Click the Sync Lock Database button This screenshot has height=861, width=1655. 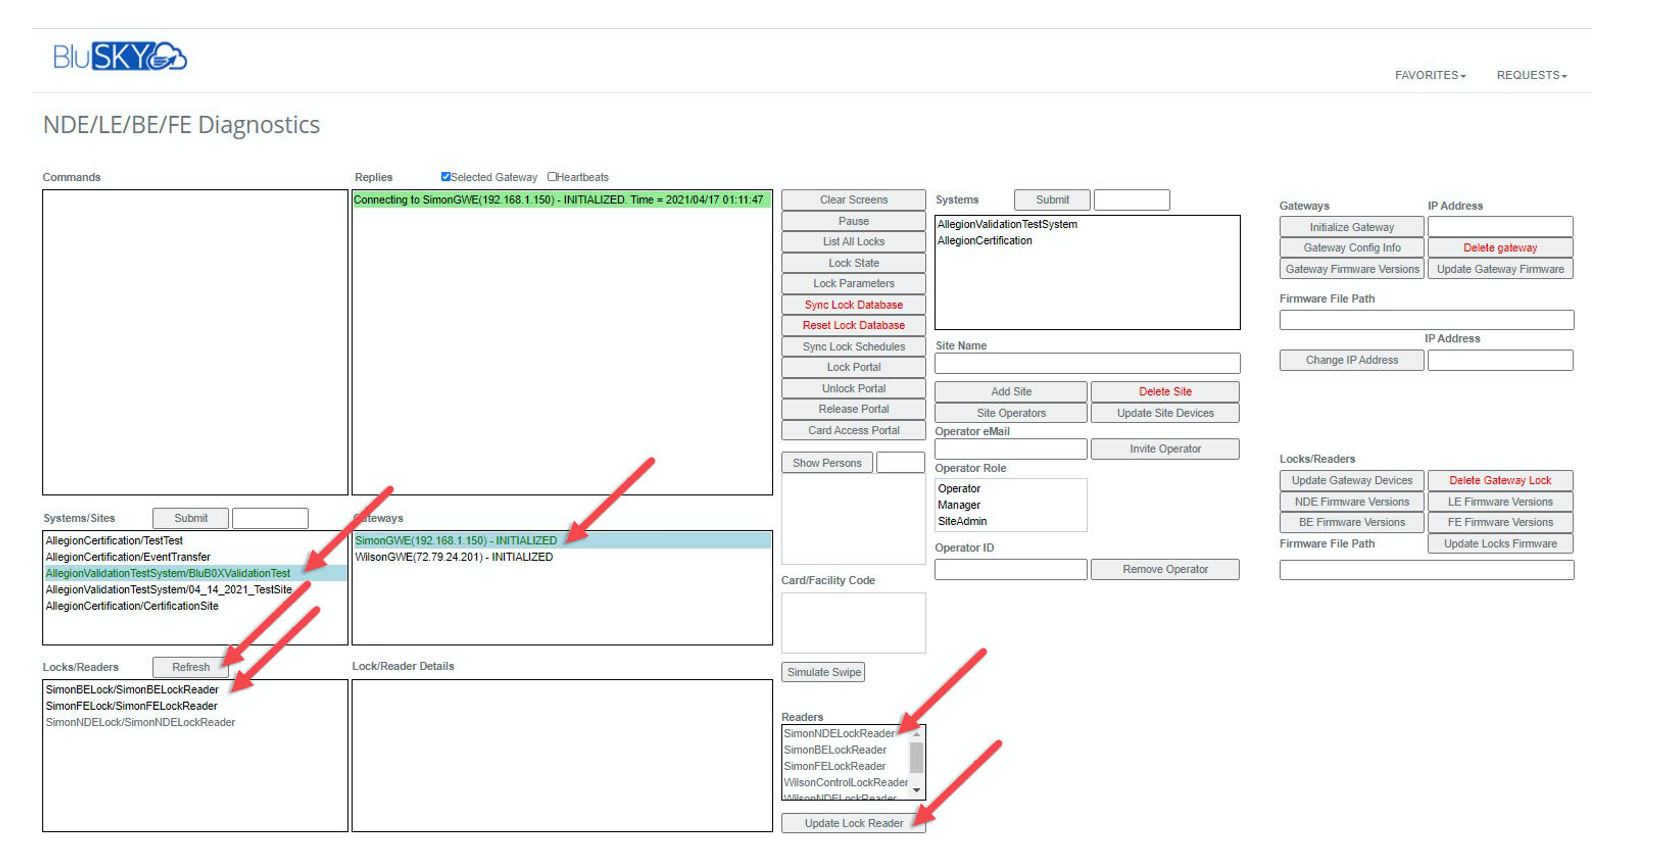coord(853,305)
